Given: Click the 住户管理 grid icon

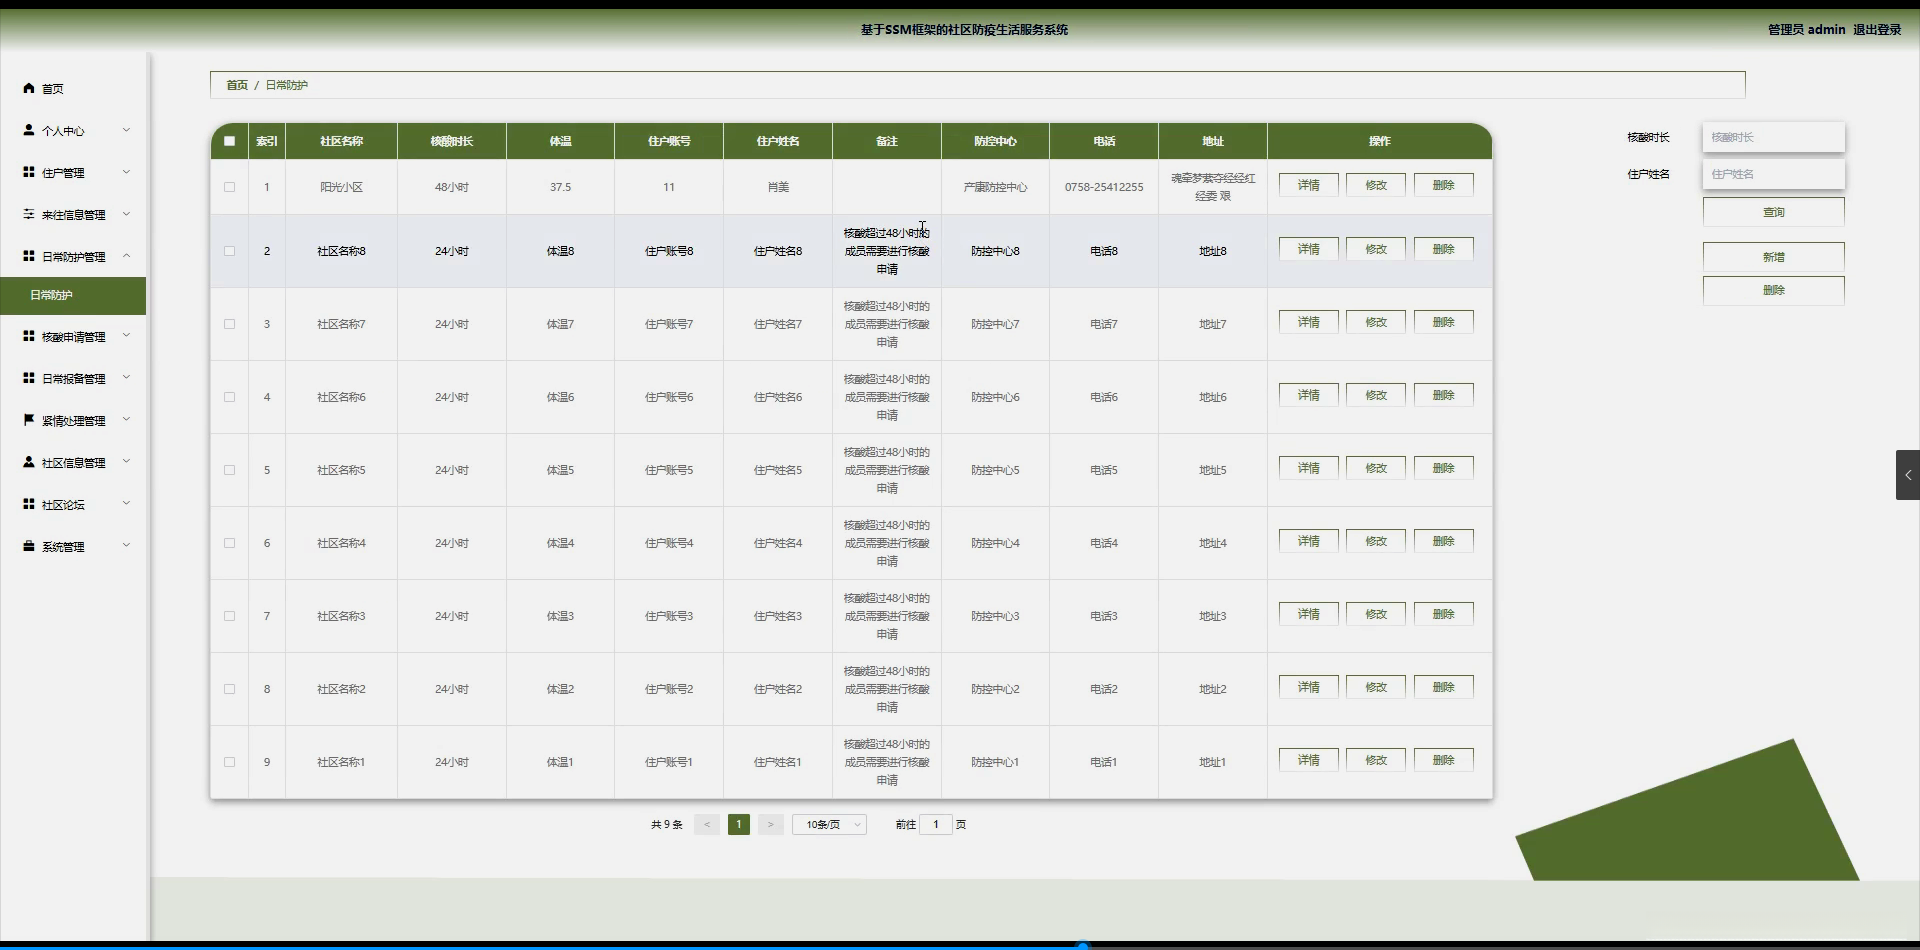Looking at the screenshot, I should (x=29, y=172).
